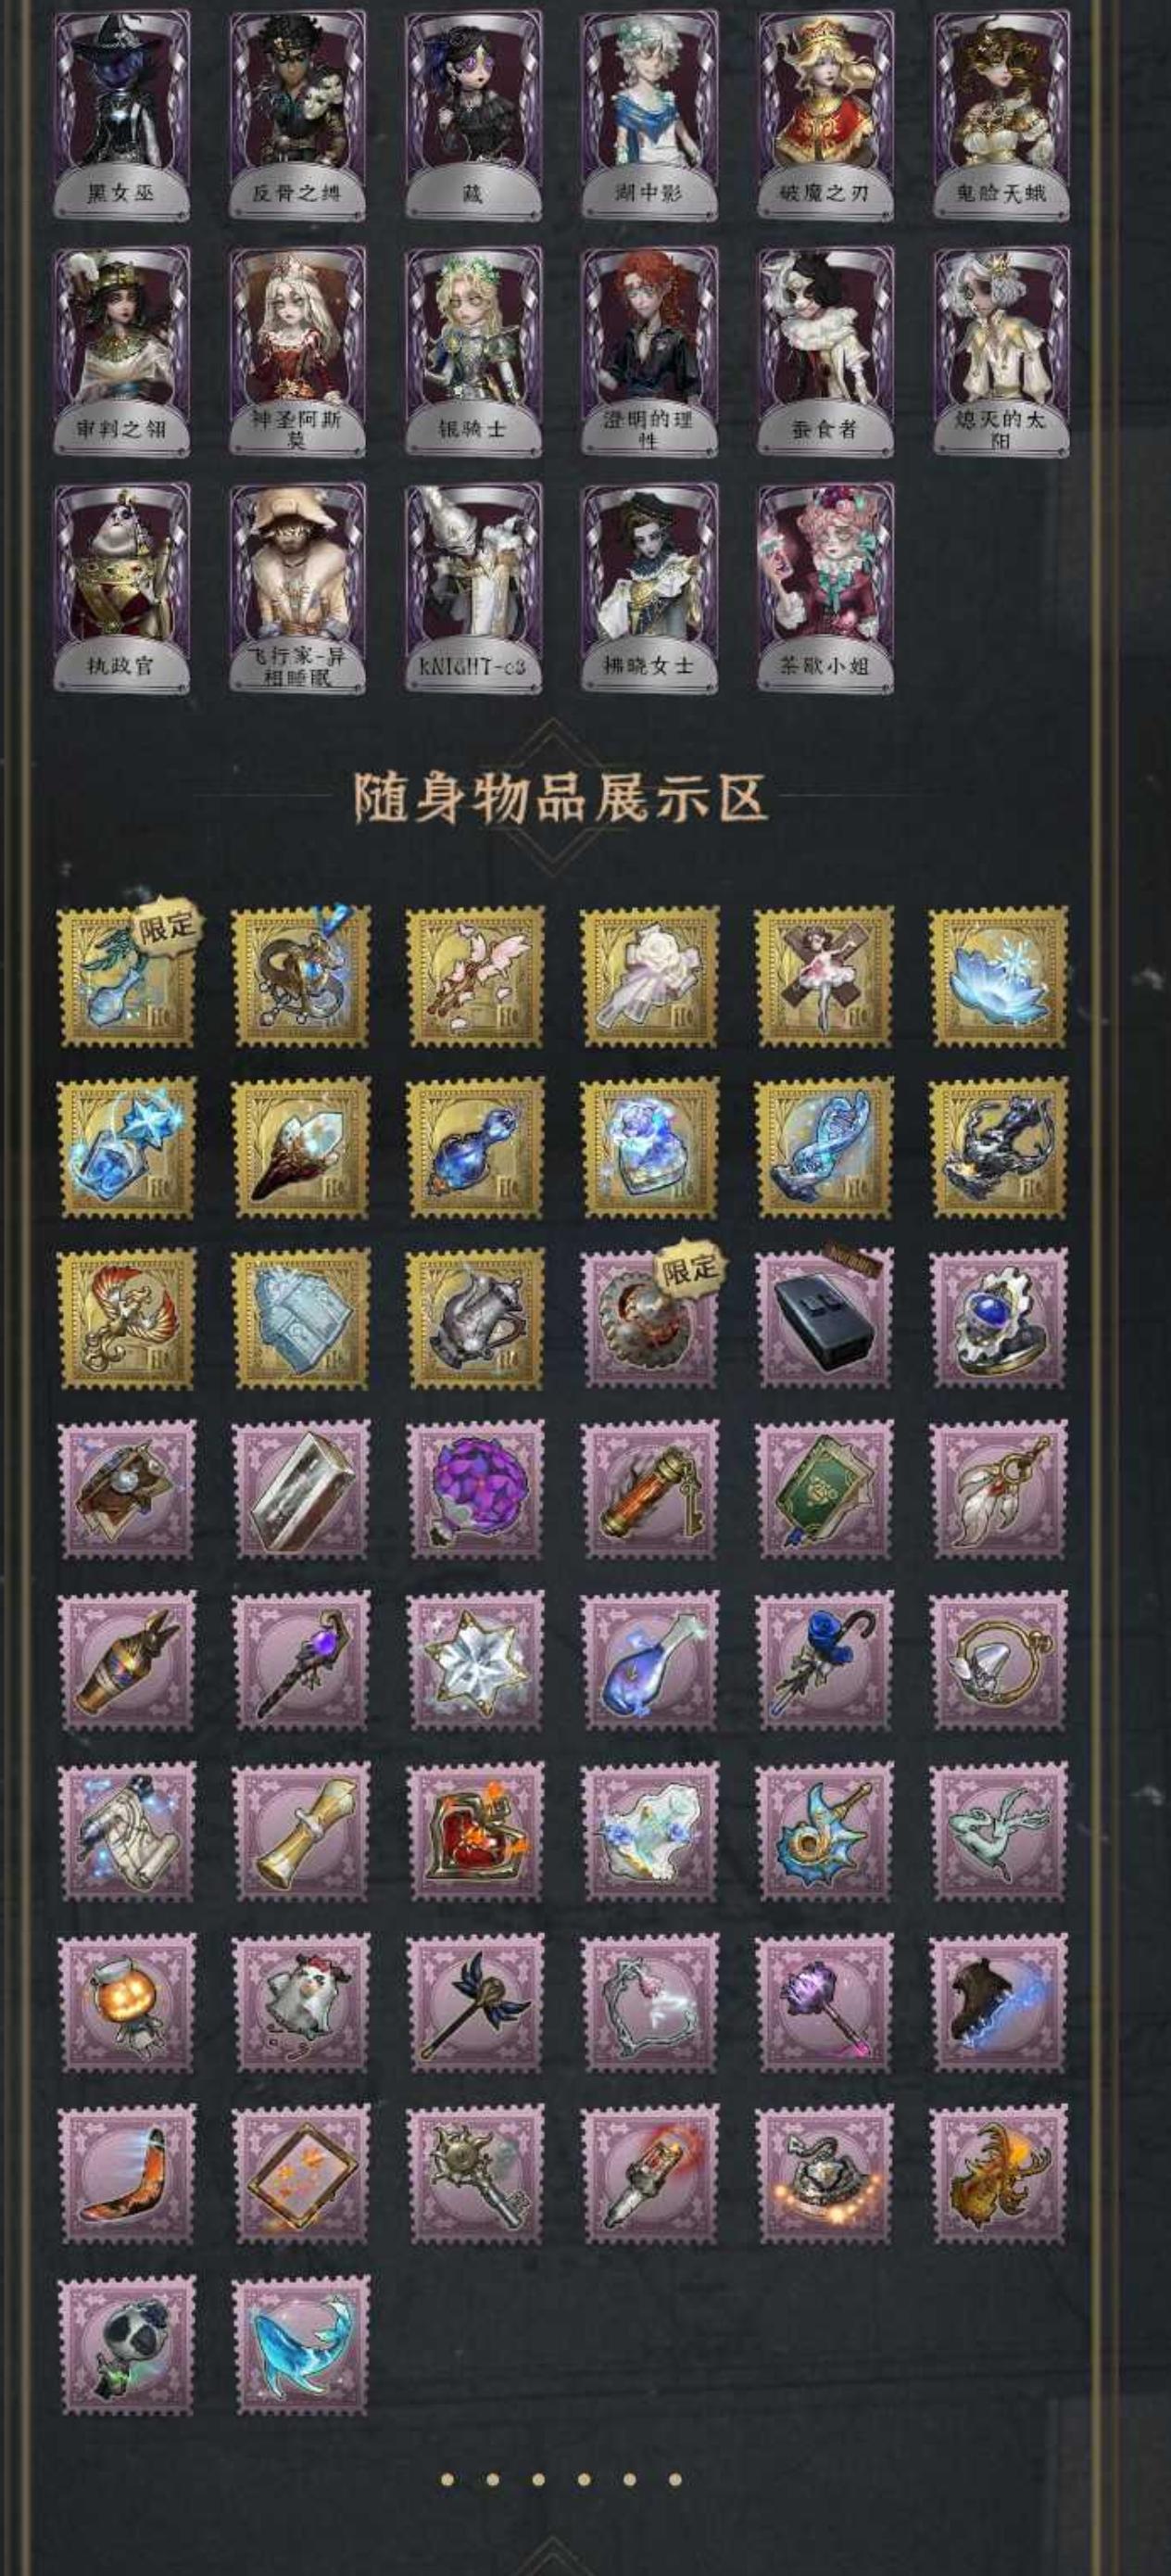Click the blue crystal lotus gold stamp
Viewport: 1171px width, 2576px height.
click(999, 976)
